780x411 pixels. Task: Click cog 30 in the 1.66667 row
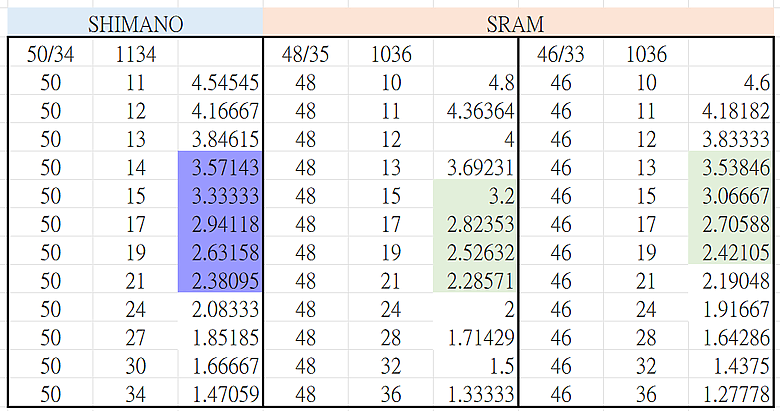point(135,365)
